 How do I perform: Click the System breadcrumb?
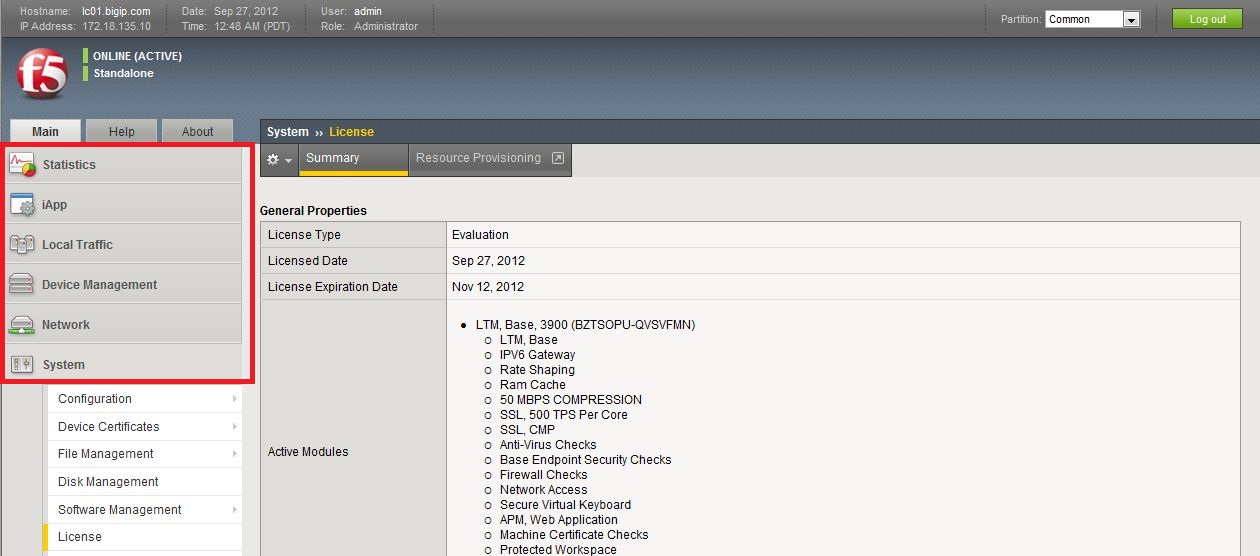[288, 132]
